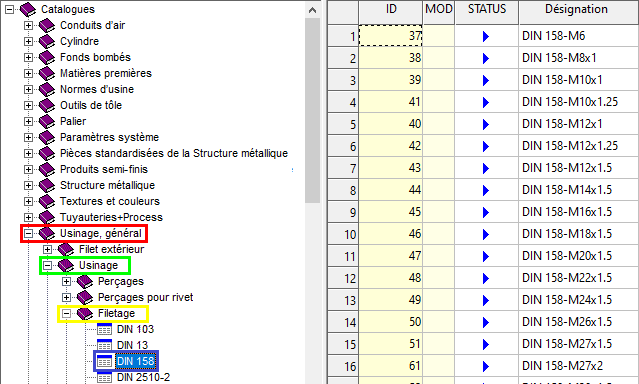This screenshot has width=639, height=384.
Task: Click the Perçages pour rivet book icon
Action: coord(85,297)
